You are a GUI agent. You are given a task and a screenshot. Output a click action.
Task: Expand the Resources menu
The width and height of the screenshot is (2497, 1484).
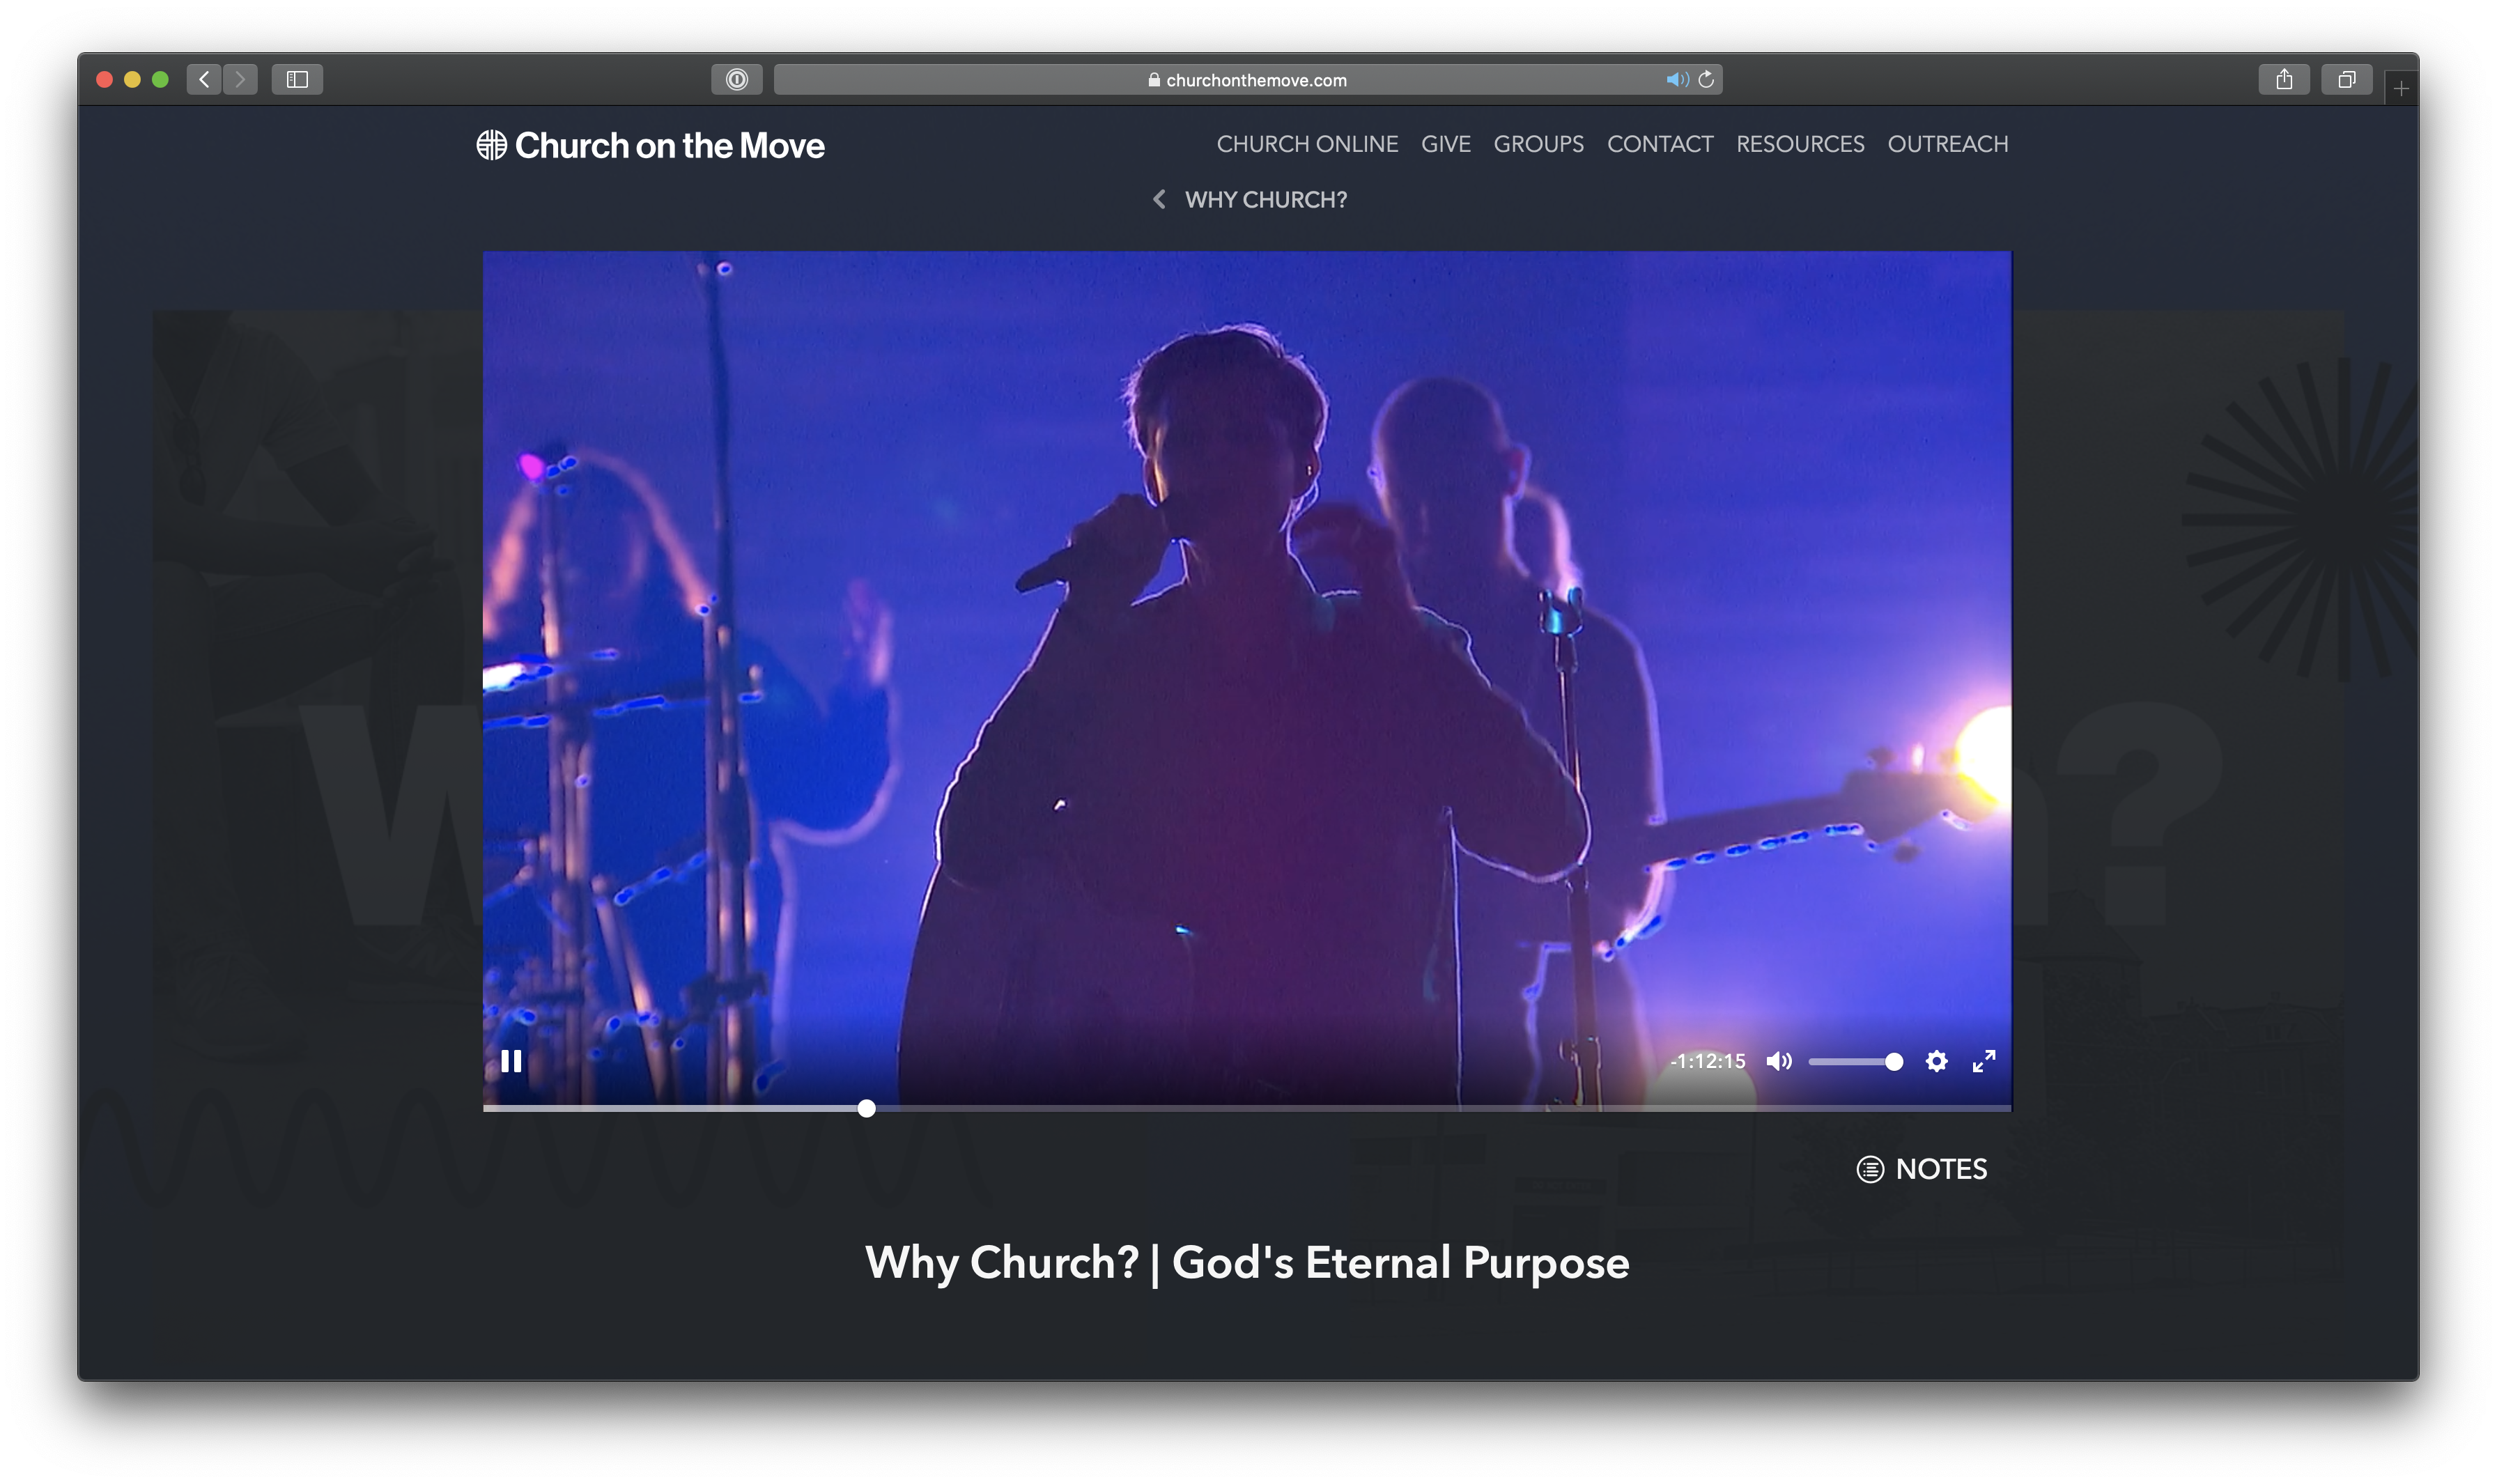click(x=1800, y=144)
